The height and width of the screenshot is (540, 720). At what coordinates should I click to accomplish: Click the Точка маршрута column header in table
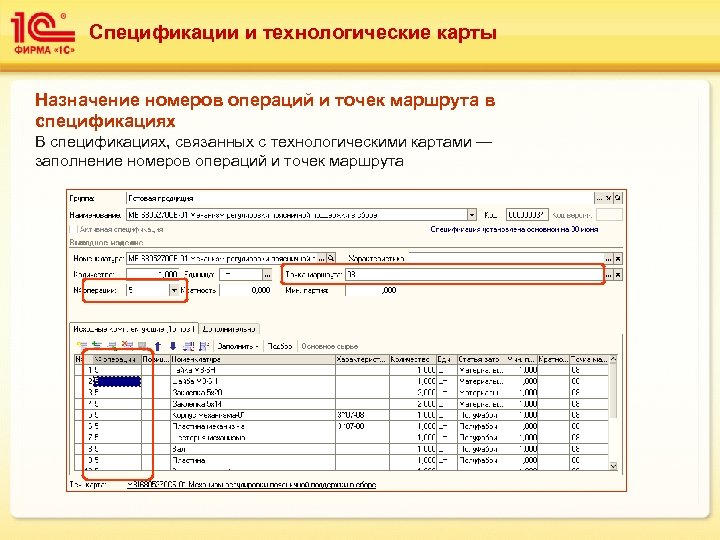(589, 359)
